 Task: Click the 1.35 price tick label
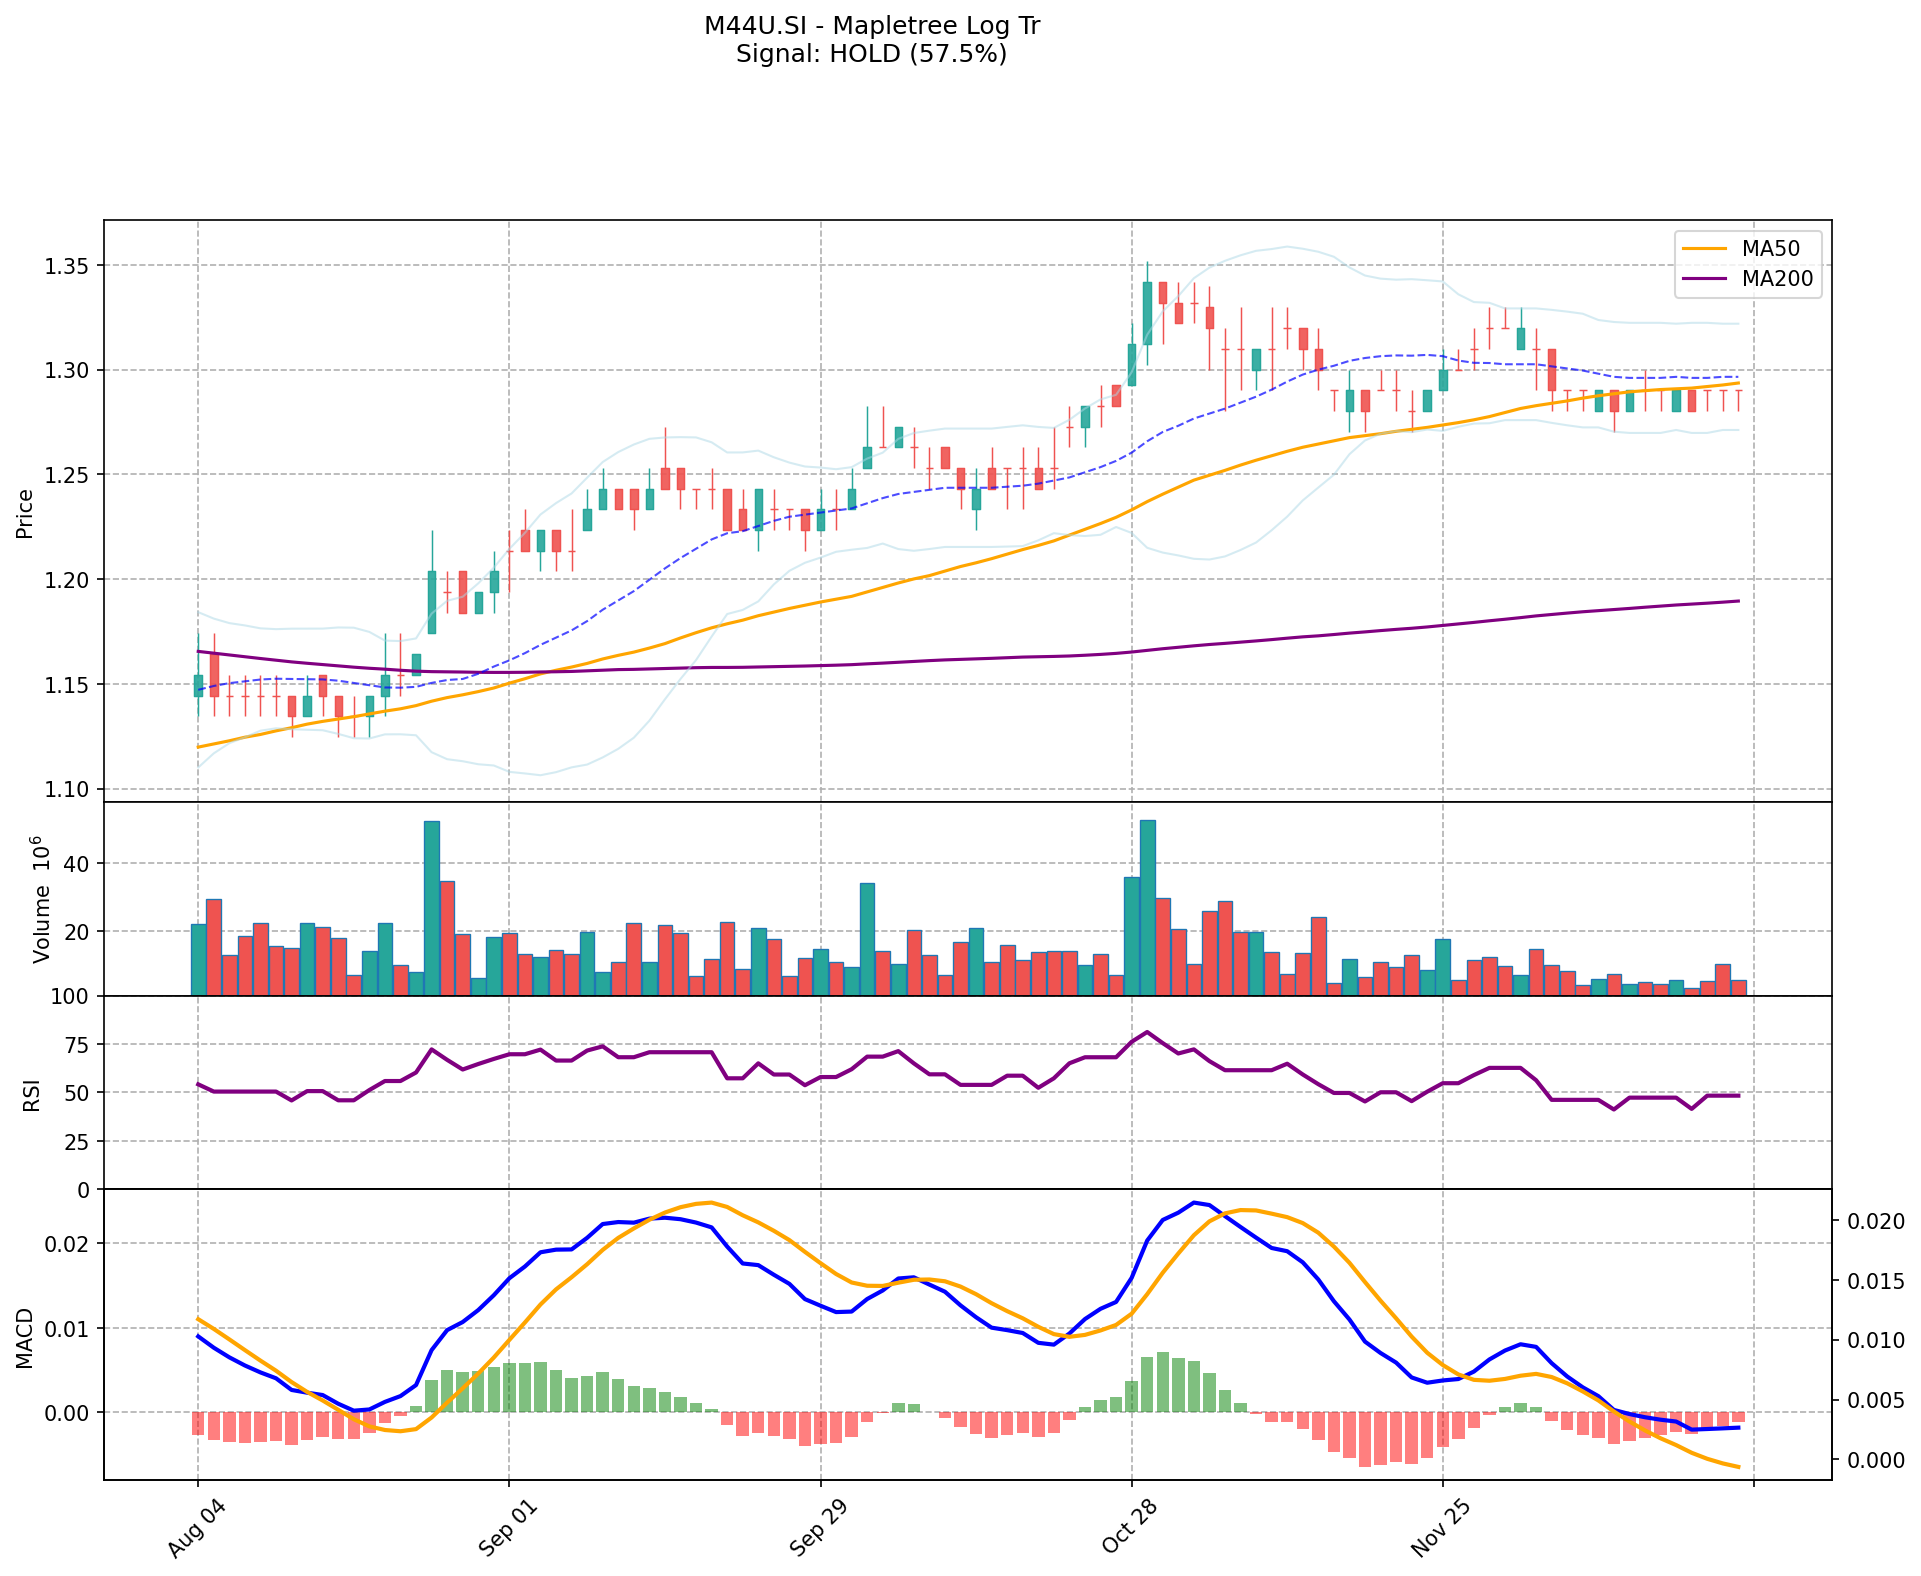(x=66, y=266)
